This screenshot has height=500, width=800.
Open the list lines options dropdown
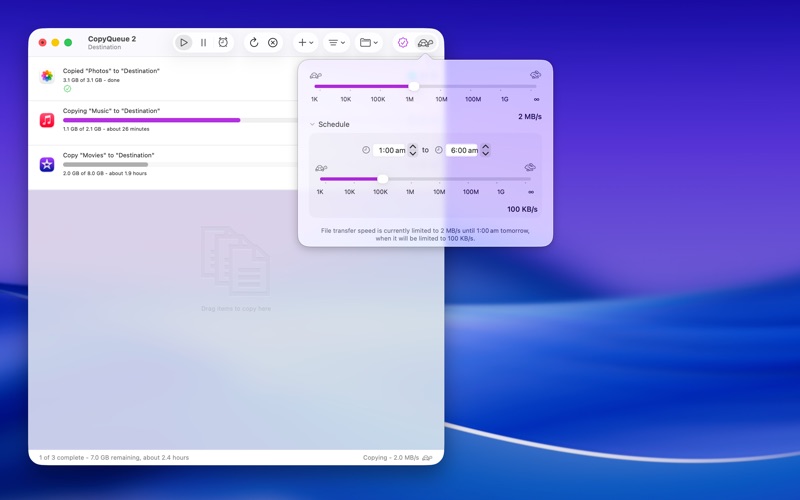point(337,42)
